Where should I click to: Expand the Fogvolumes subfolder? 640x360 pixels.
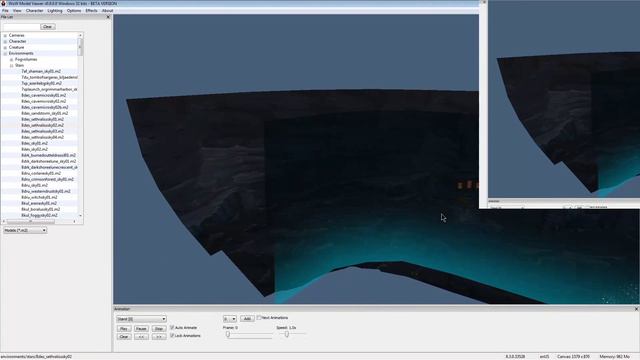click(11, 60)
